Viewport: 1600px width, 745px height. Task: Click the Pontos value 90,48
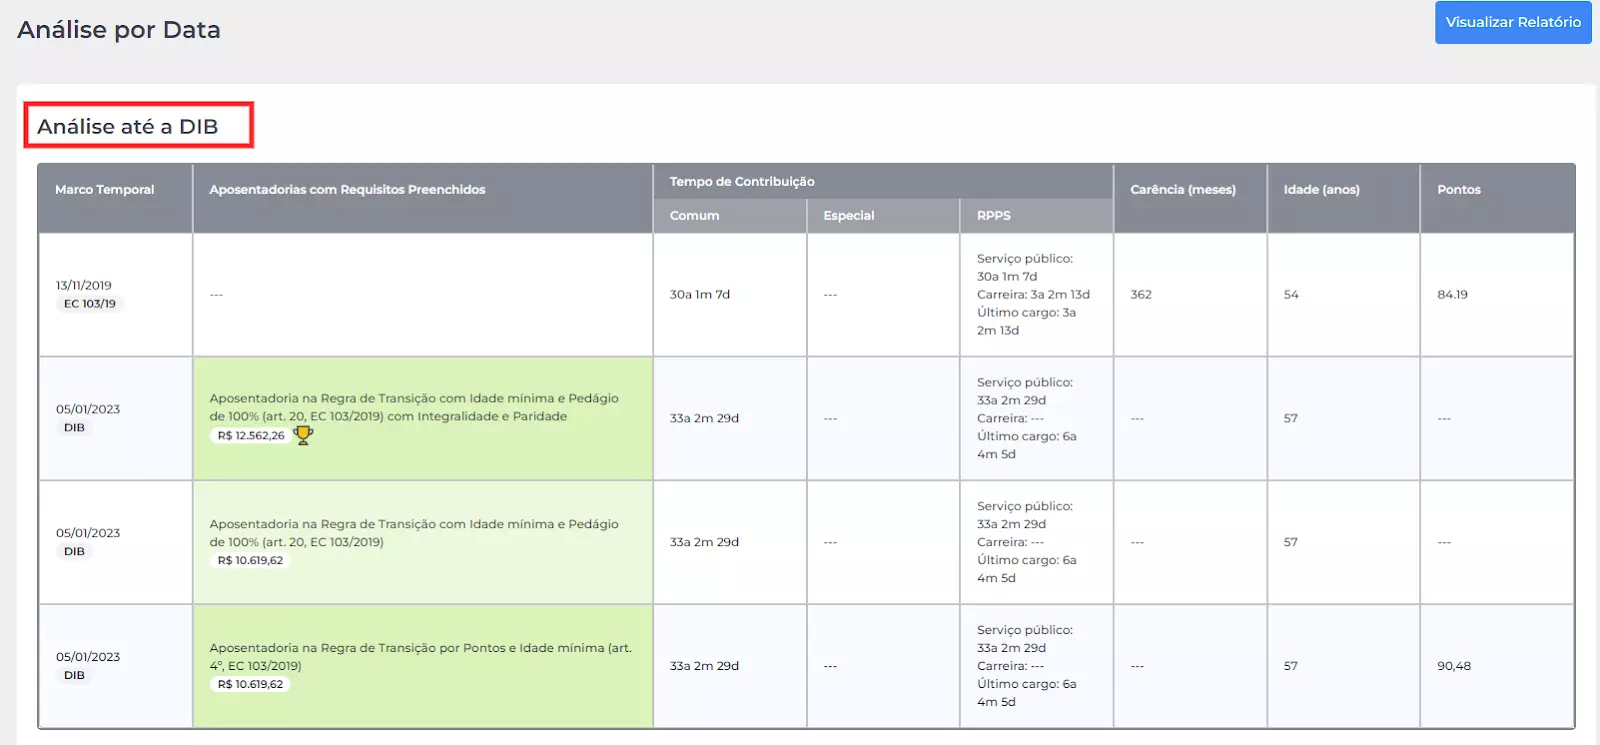1454,666
